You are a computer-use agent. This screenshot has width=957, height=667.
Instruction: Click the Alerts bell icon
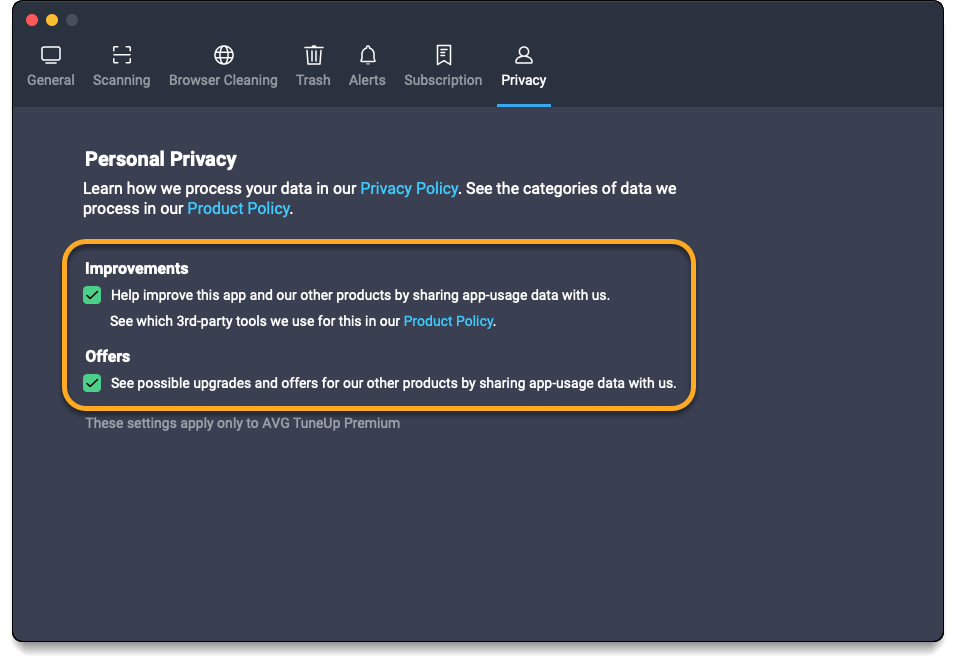(x=367, y=54)
